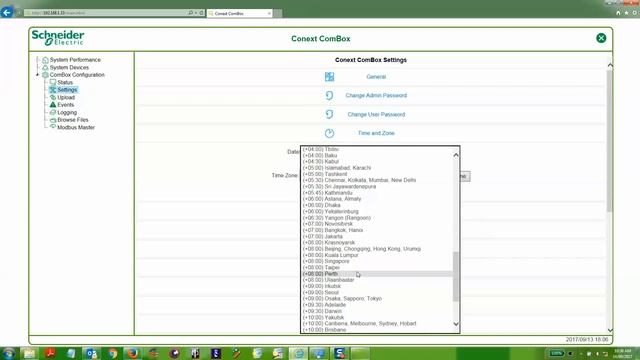This screenshot has height=360, width=640.
Task: Open Change User Password link
Action: pyautogui.click(x=376, y=114)
